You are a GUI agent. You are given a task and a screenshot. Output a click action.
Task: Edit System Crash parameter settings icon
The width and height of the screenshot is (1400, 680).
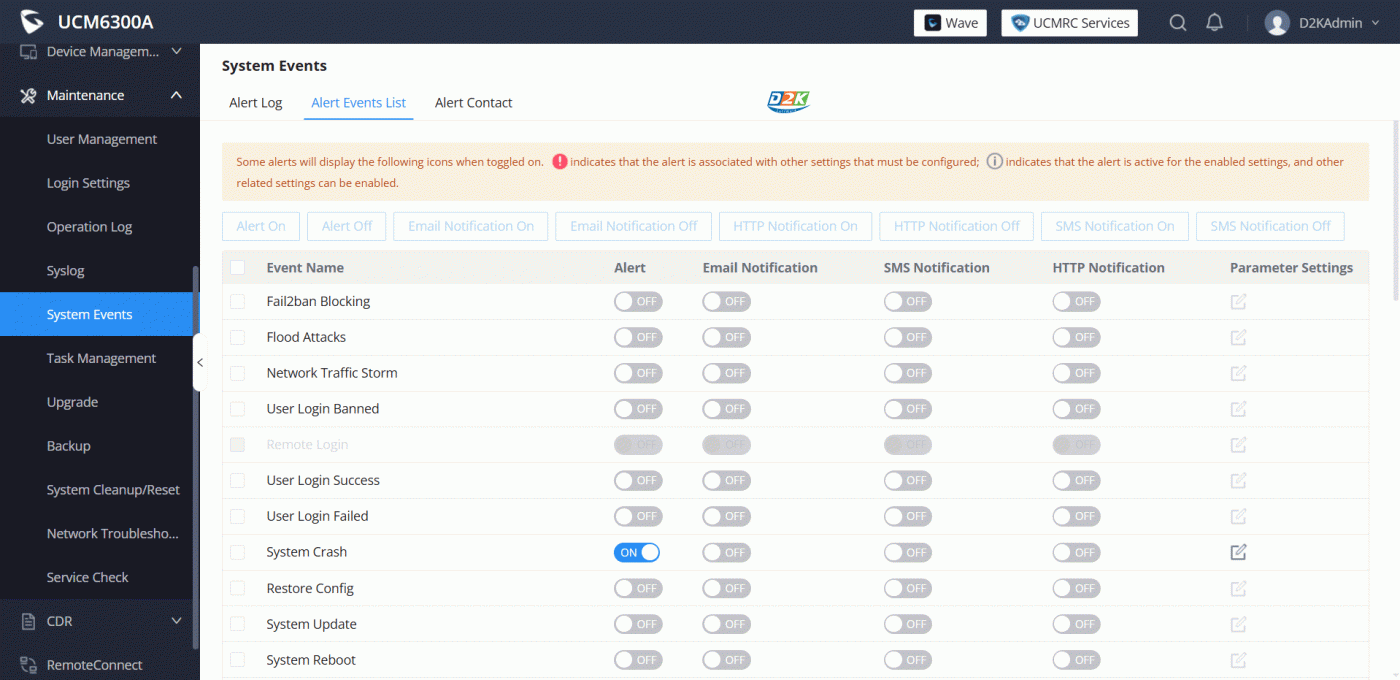(1238, 552)
